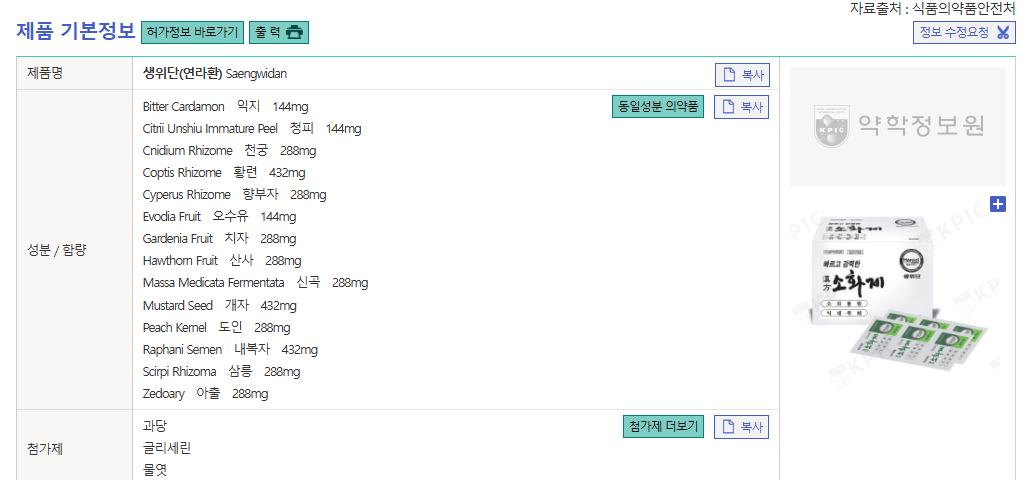Click the 자료출처 : 식품의약품안전처 text
The image size is (1023, 480).
[932, 8]
